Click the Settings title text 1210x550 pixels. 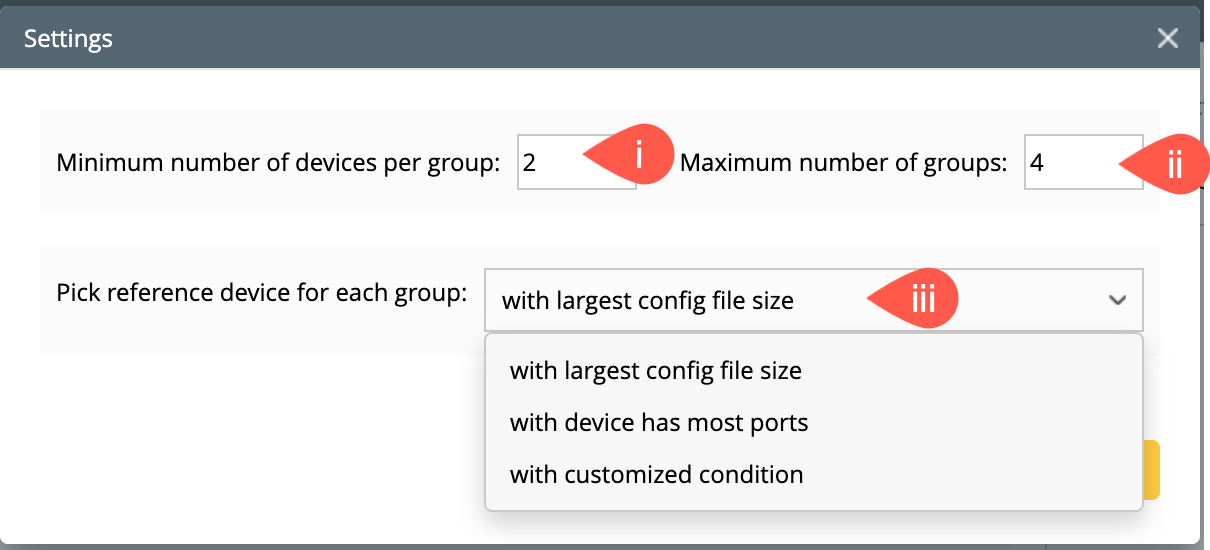68,39
